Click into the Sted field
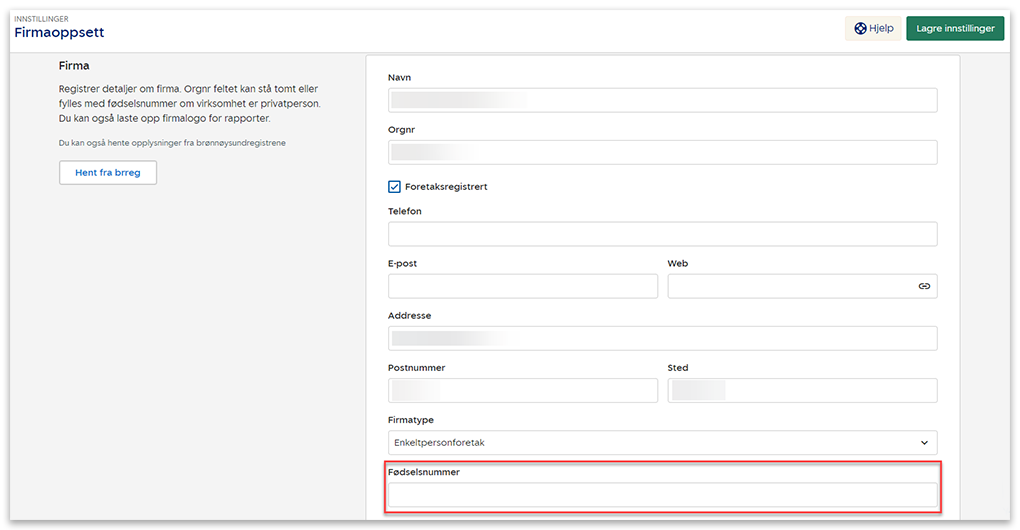The width and height of the screenshot is (1020, 530). tap(801, 390)
